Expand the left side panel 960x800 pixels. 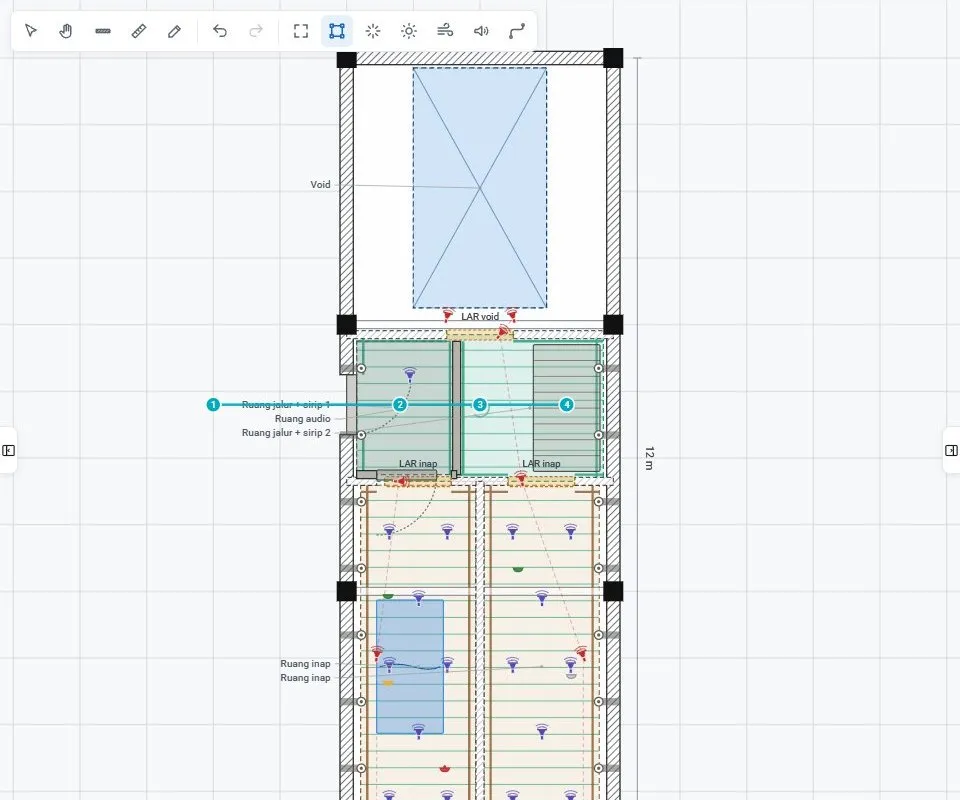pos(9,450)
